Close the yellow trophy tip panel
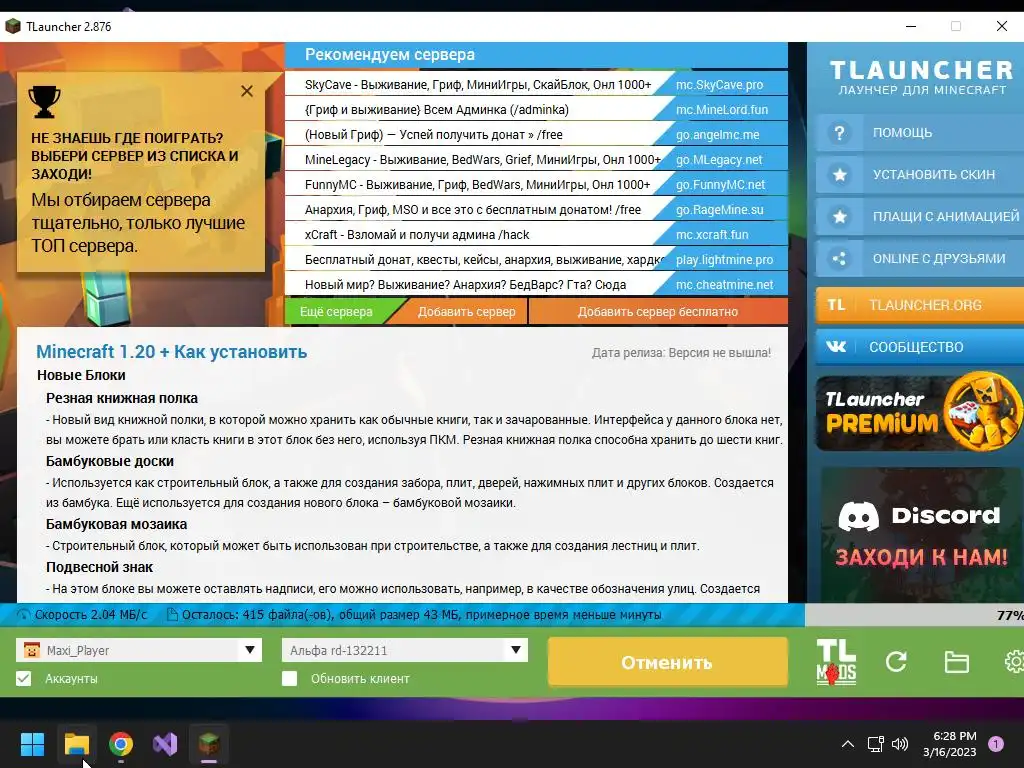 247,91
